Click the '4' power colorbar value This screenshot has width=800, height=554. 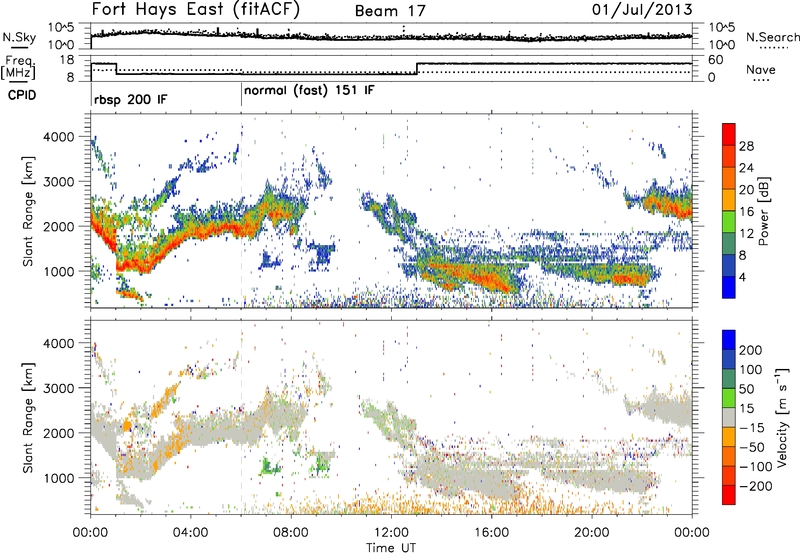point(743,278)
